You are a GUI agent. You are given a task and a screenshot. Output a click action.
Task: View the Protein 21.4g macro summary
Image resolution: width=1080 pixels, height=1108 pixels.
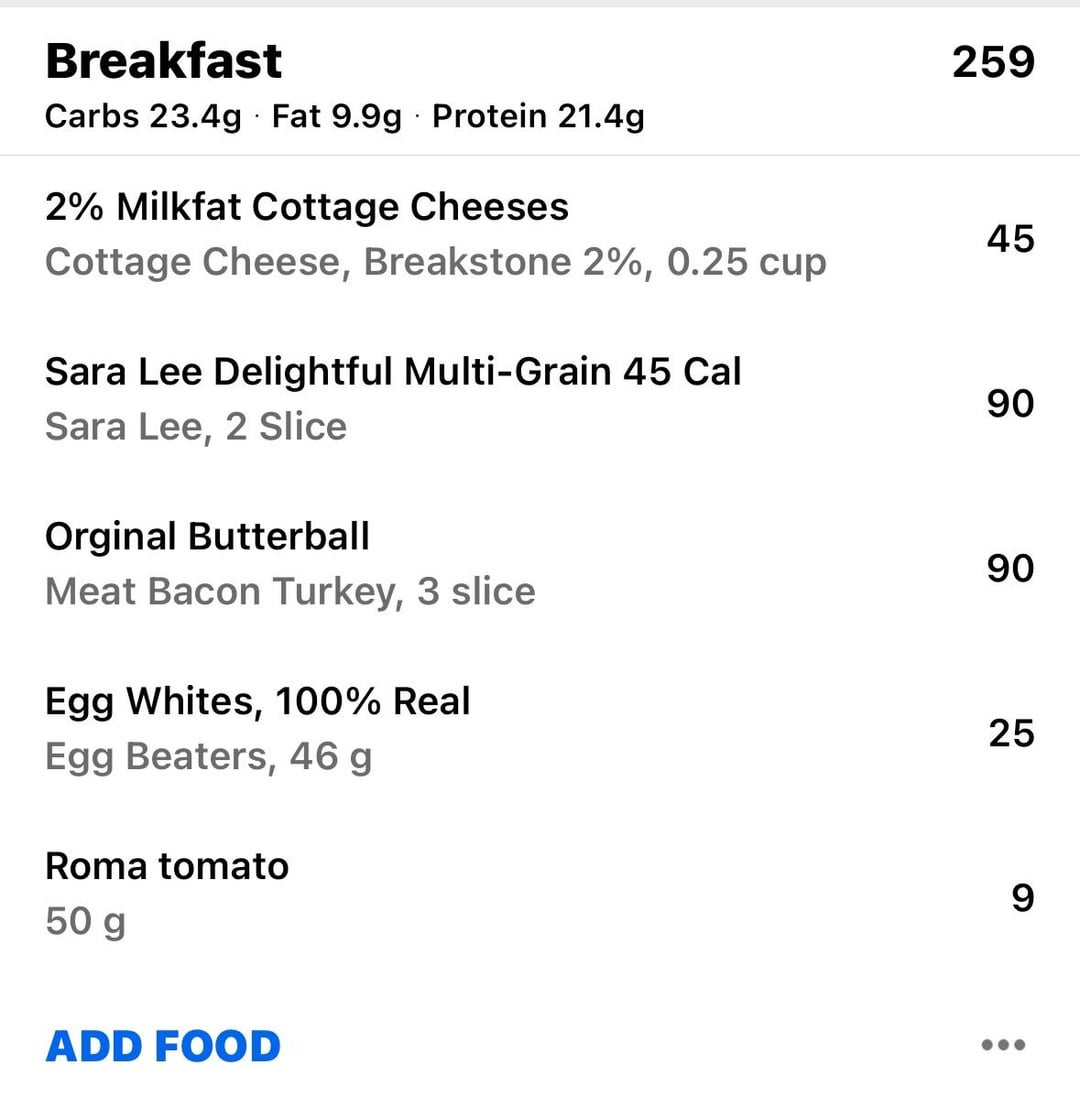538,117
